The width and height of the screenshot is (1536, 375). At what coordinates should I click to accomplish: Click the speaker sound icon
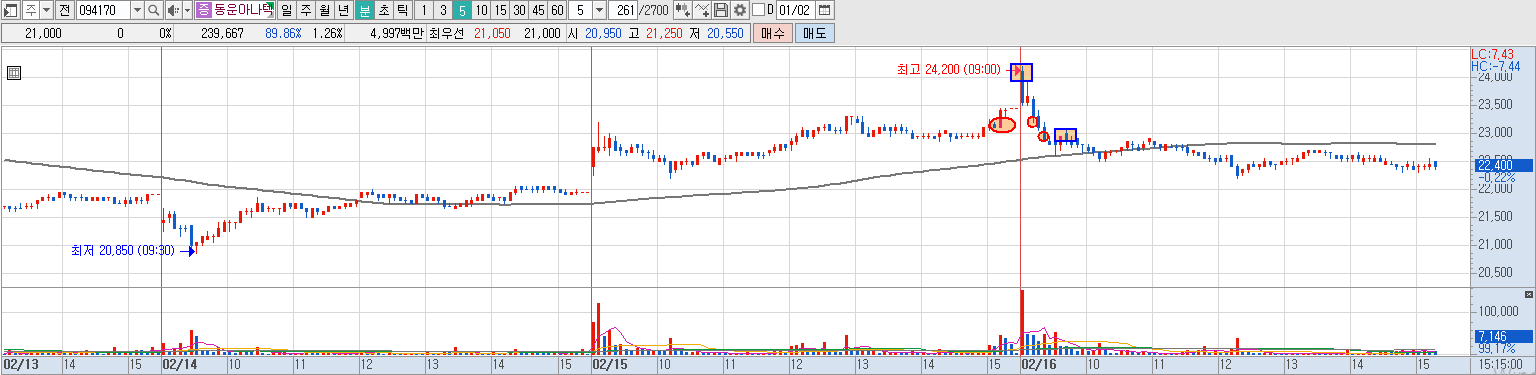pyautogui.click(x=173, y=10)
